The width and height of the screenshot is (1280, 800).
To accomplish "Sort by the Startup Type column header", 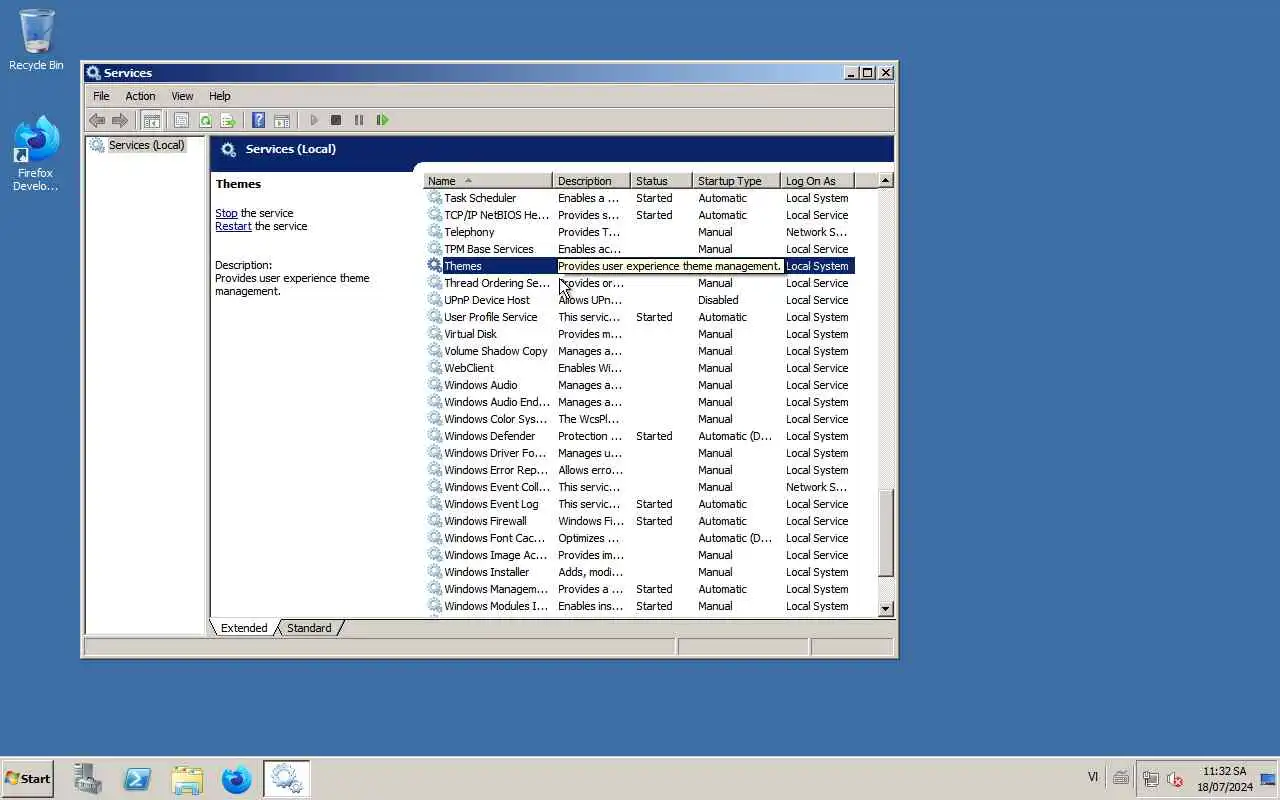I will [x=736, y=181].
